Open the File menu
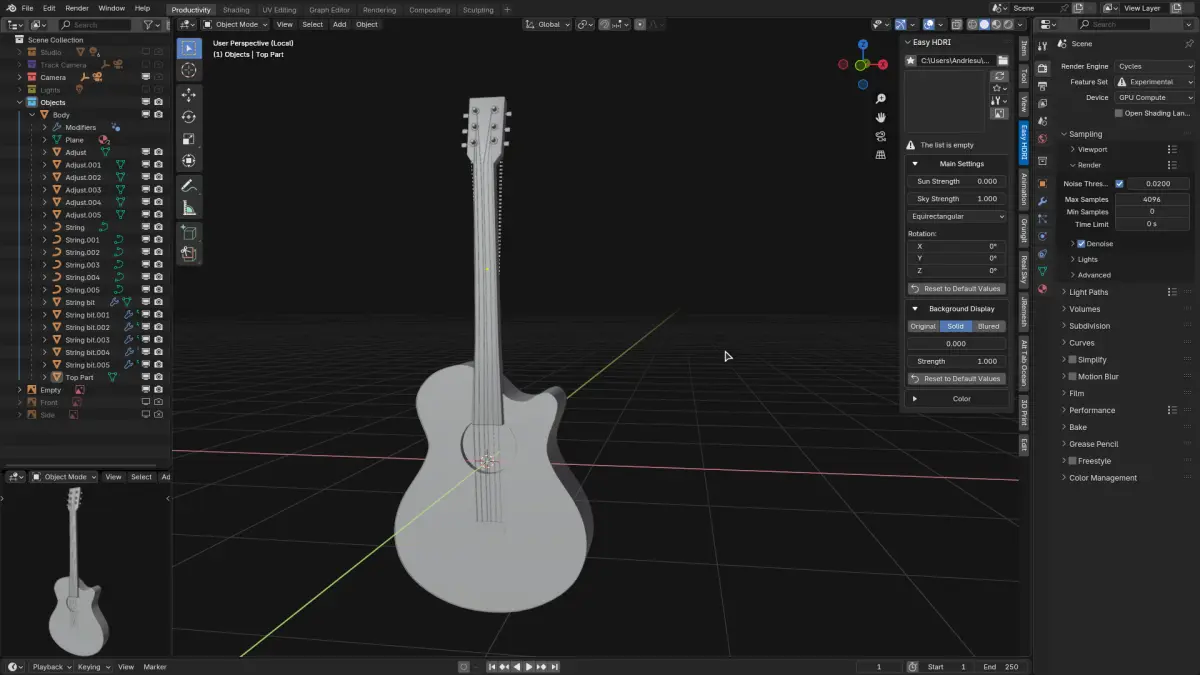1200x675 pixels. click(x=27, y=8)
